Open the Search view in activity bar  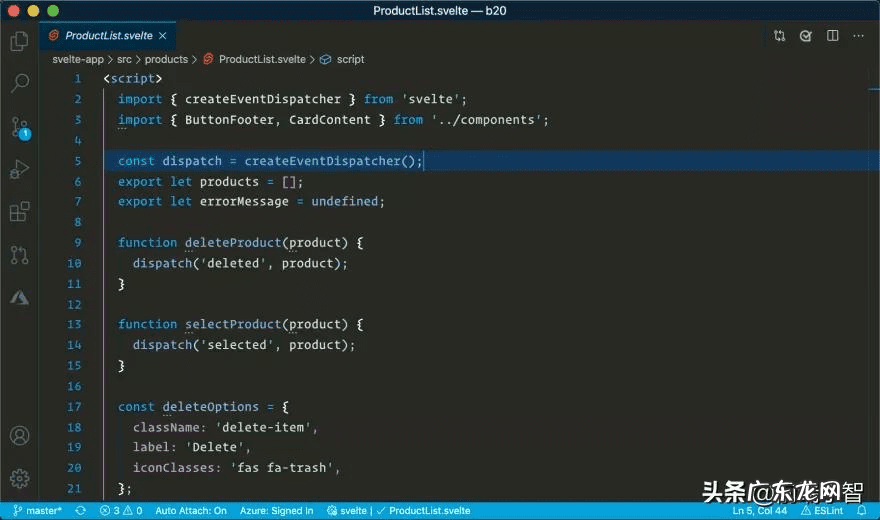(x=19, y=83)
